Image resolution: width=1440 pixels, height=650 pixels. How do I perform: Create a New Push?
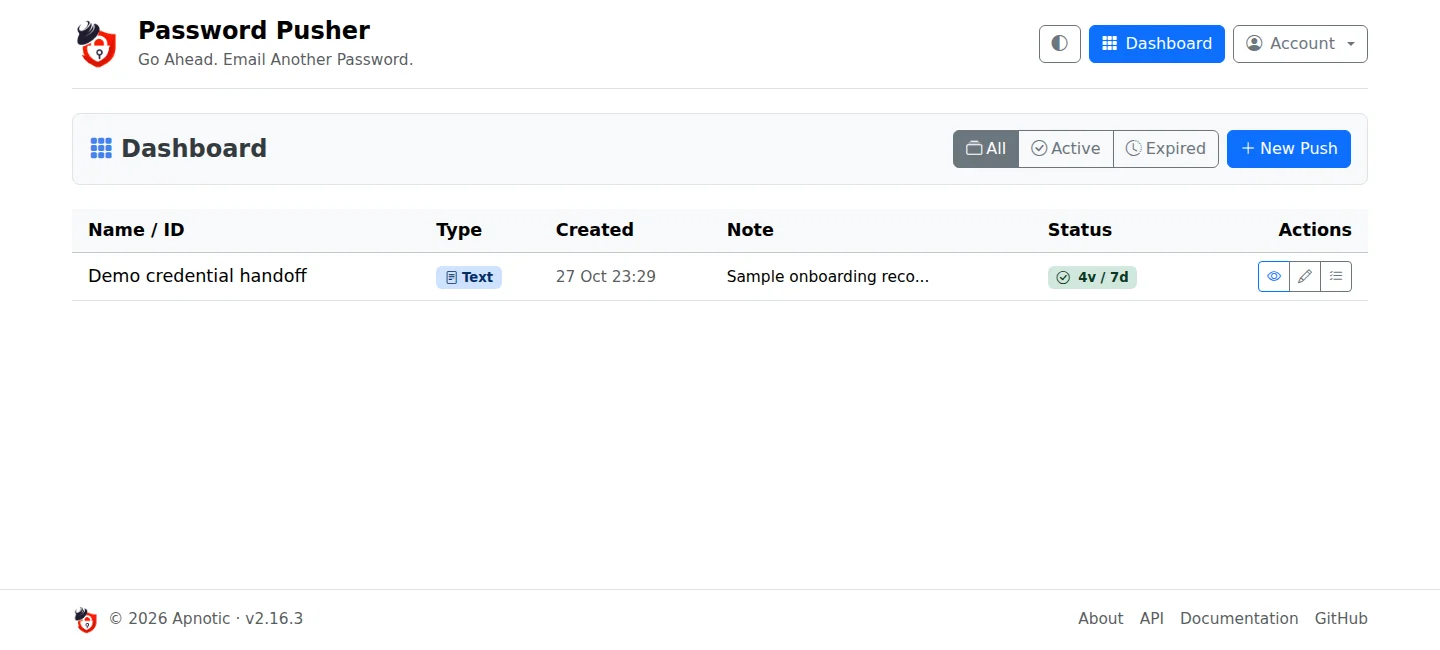point(1289,149)
